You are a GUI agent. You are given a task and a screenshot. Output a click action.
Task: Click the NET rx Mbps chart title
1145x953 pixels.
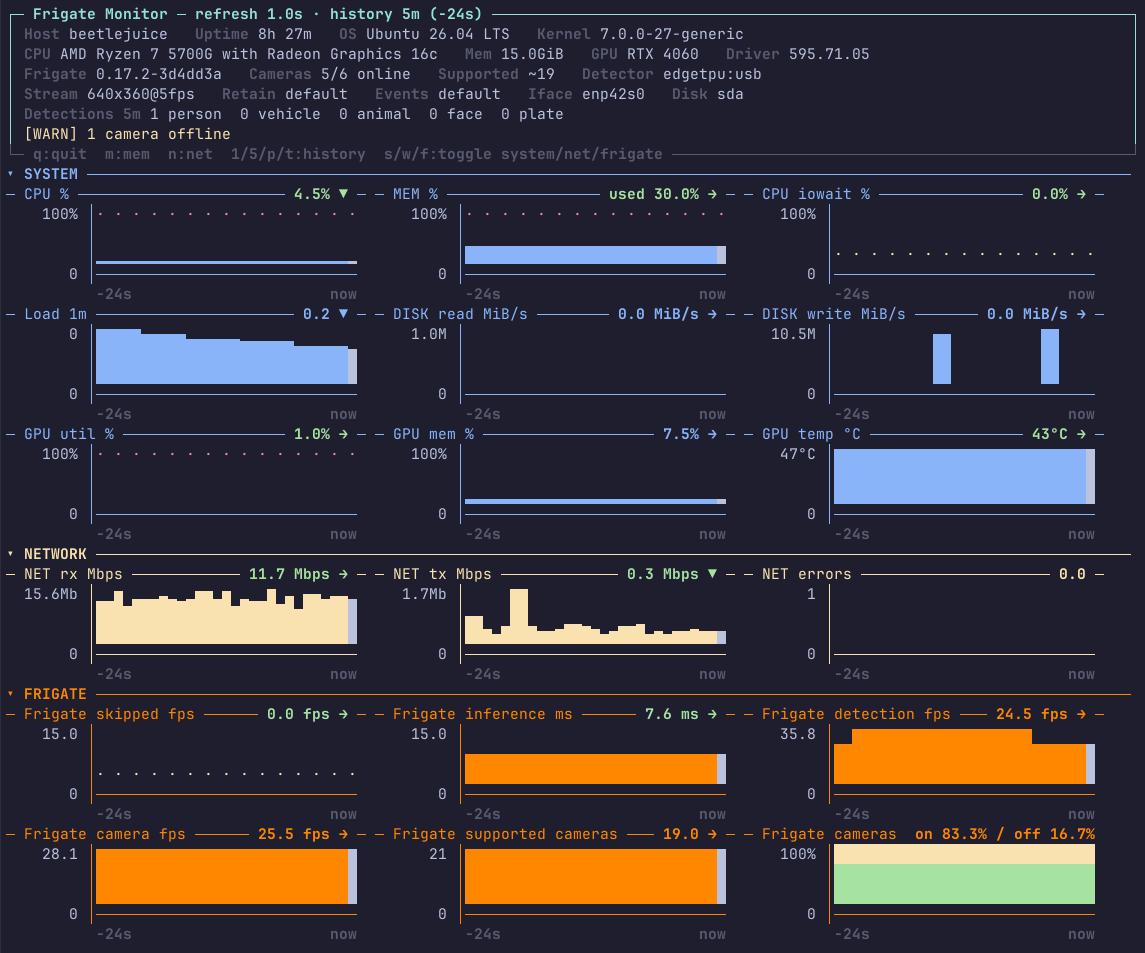pyautogui.click(x=73, y=574)
